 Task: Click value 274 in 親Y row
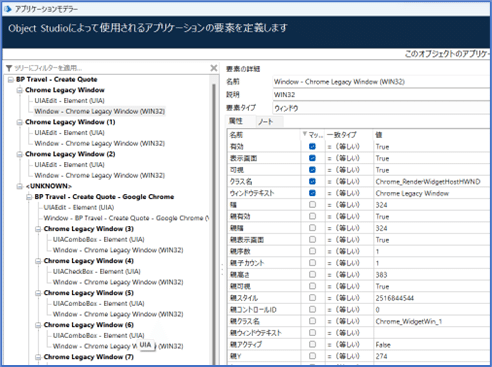(381, 356)
